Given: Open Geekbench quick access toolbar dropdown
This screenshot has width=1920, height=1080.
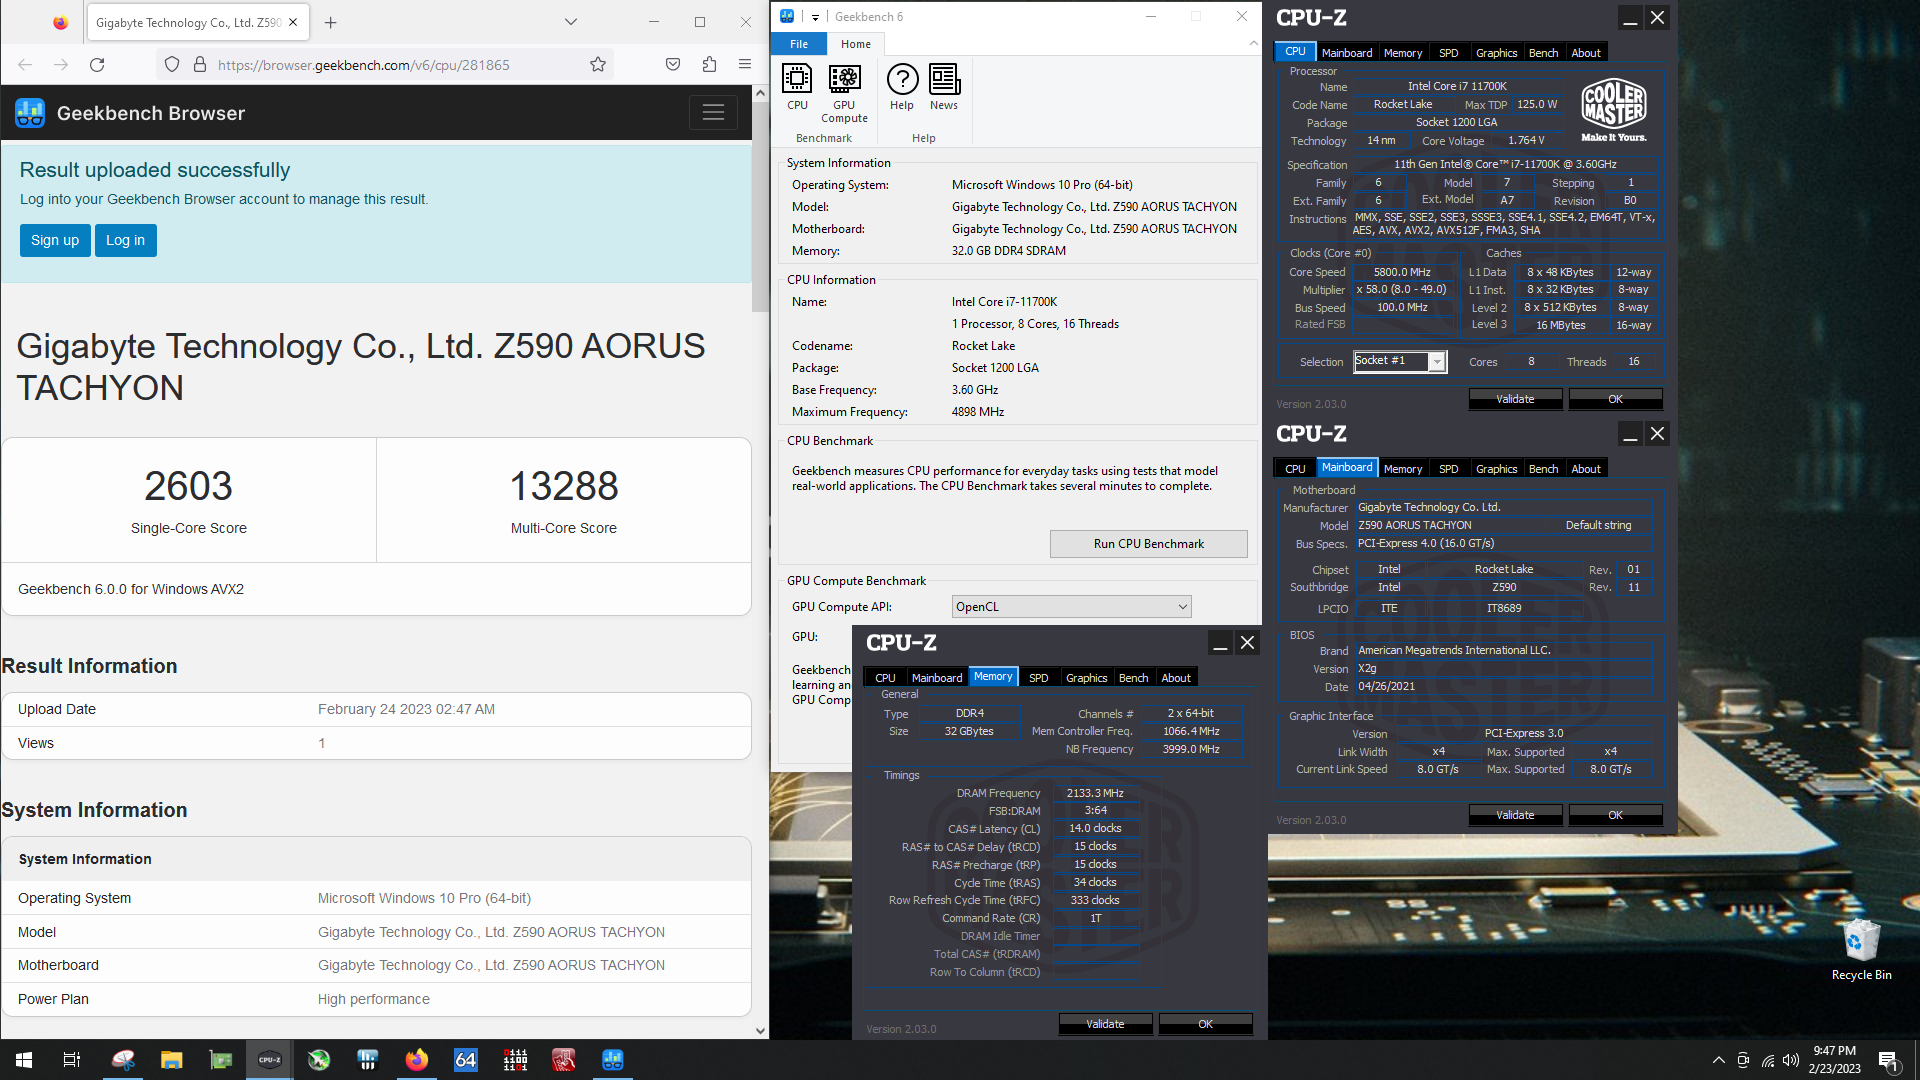Looking at the screenshot, I should 815,17.
